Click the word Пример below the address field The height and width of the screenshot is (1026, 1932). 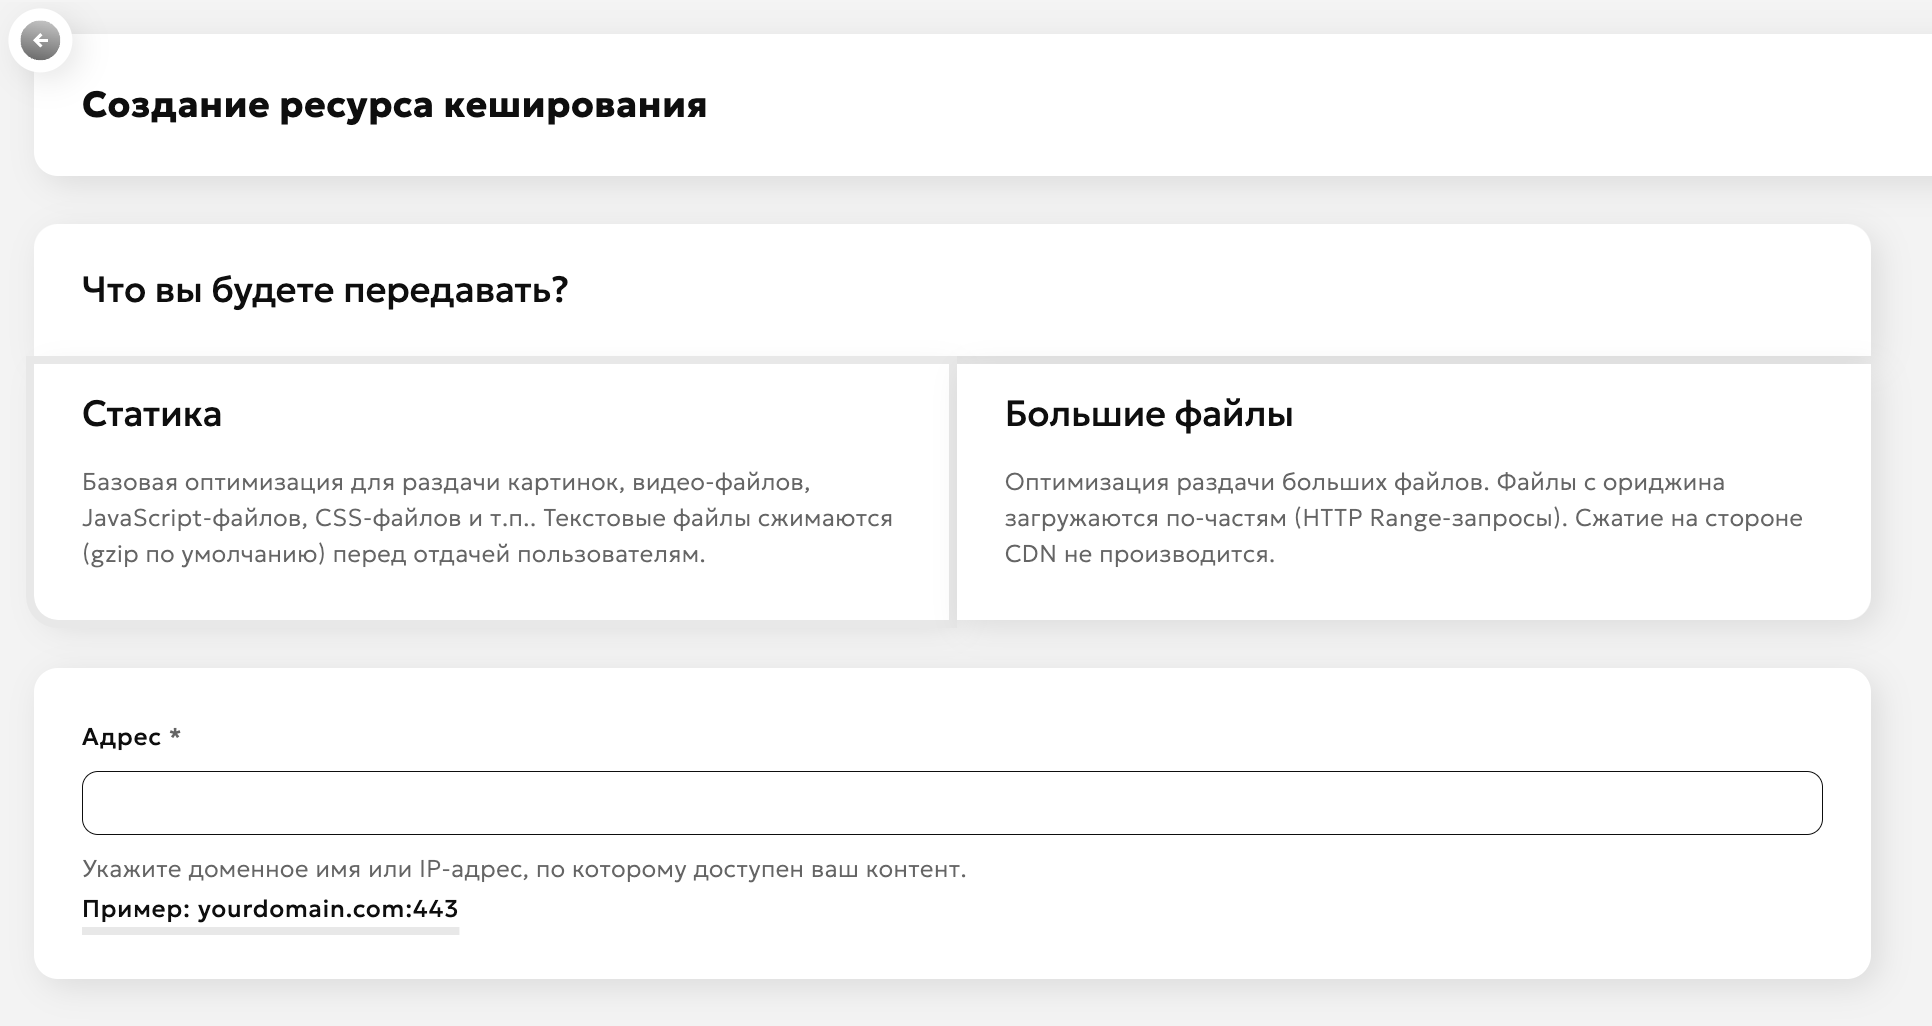point(136,909)
